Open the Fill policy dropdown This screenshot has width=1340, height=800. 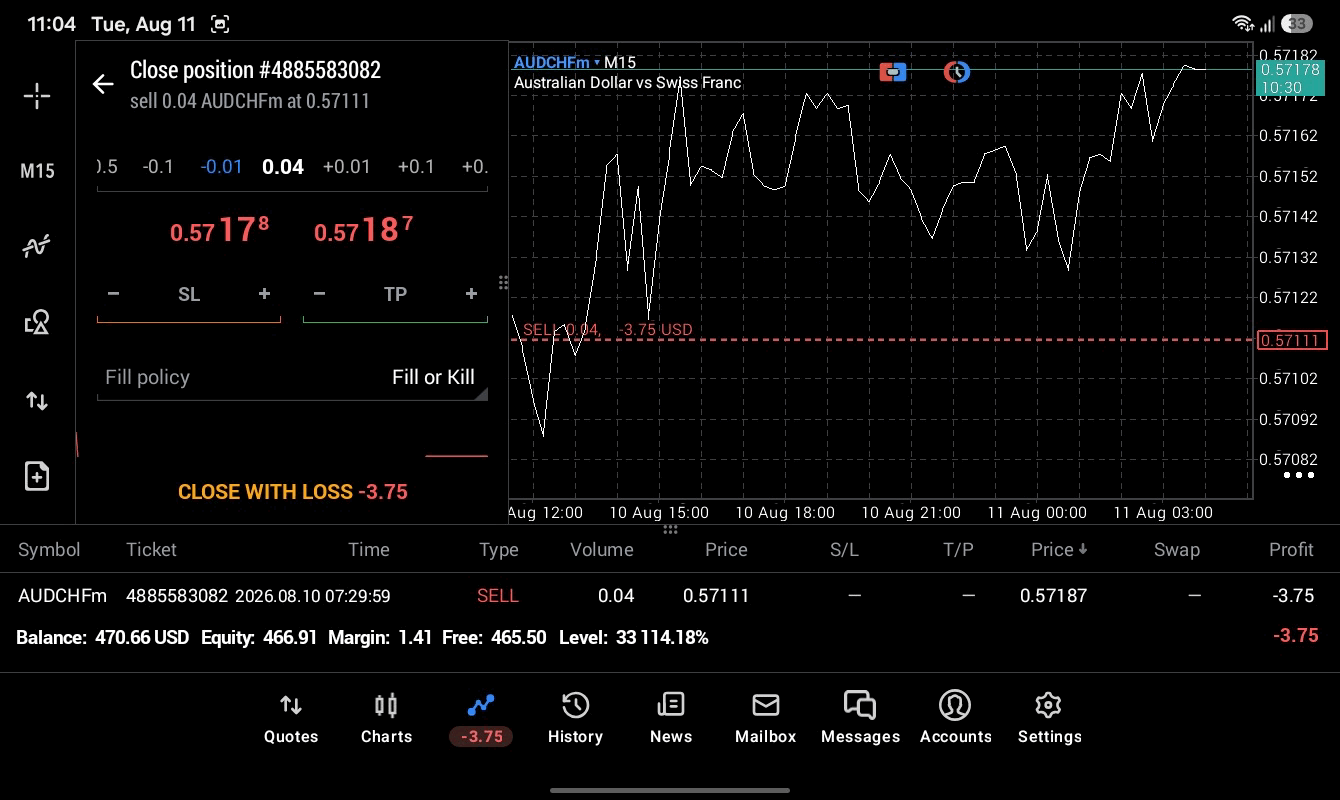[x=291, y=377]
